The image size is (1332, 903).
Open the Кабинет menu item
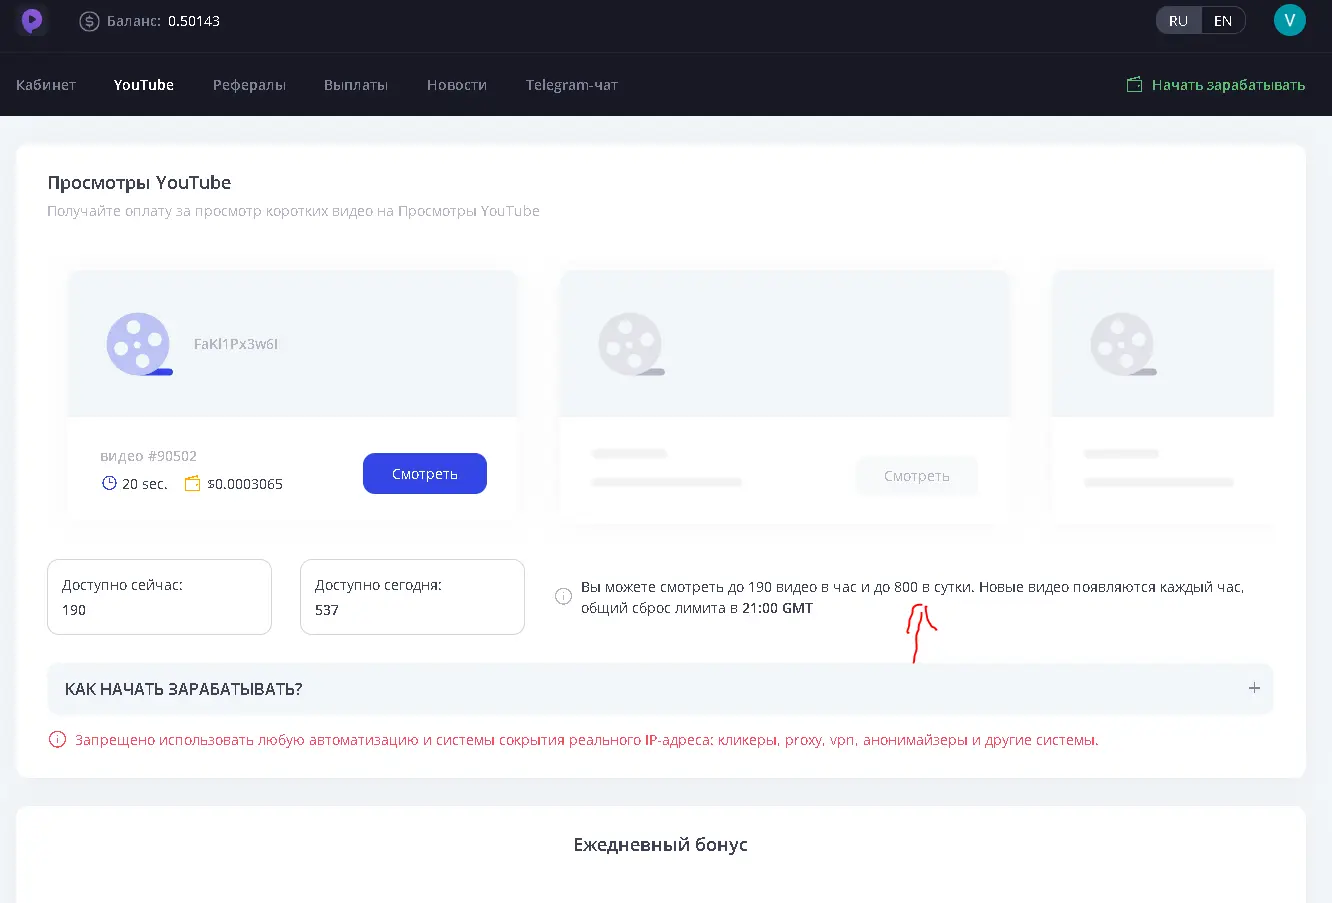pos(46,85)
